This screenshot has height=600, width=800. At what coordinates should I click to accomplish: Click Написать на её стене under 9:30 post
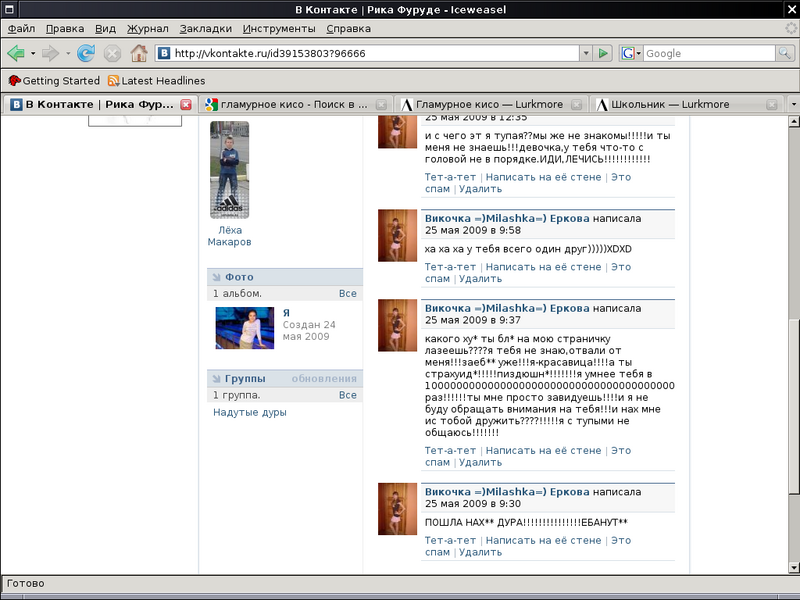click(x=543, y=540)
